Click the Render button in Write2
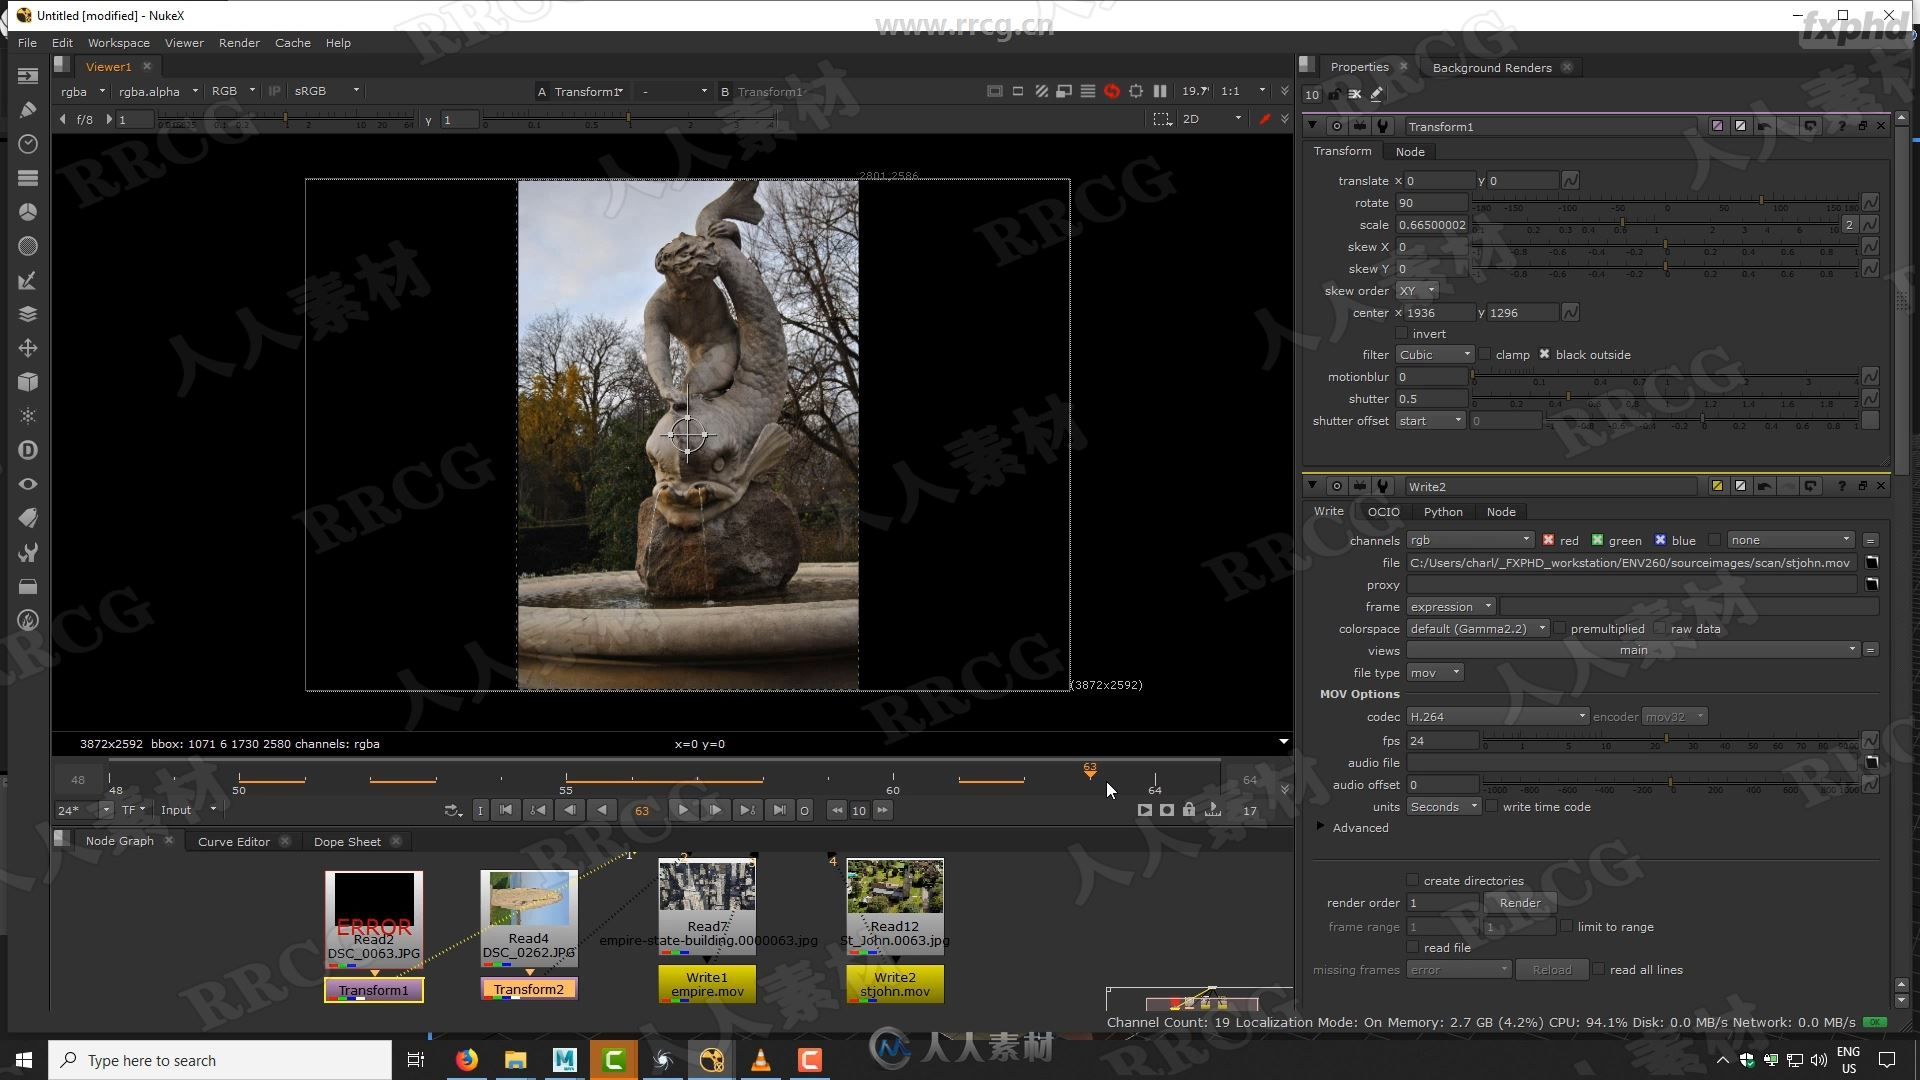The width and height of the screenshot is (1920, 1080). (x=1520, y=903)
